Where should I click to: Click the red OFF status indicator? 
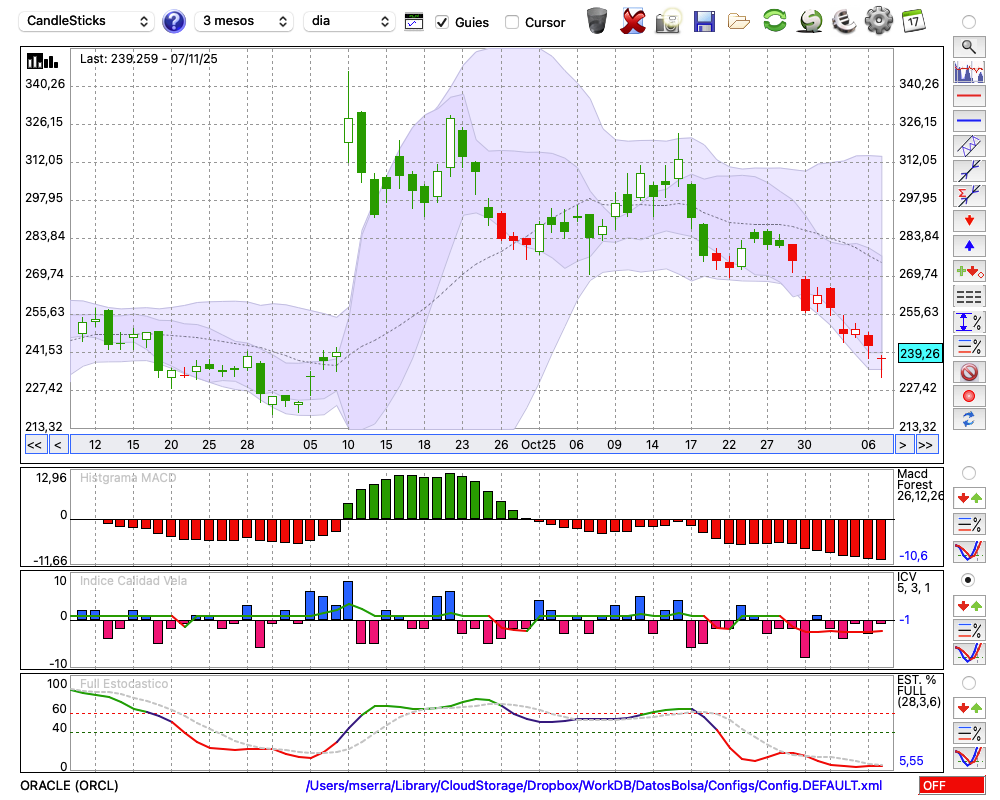pos(950,786)
